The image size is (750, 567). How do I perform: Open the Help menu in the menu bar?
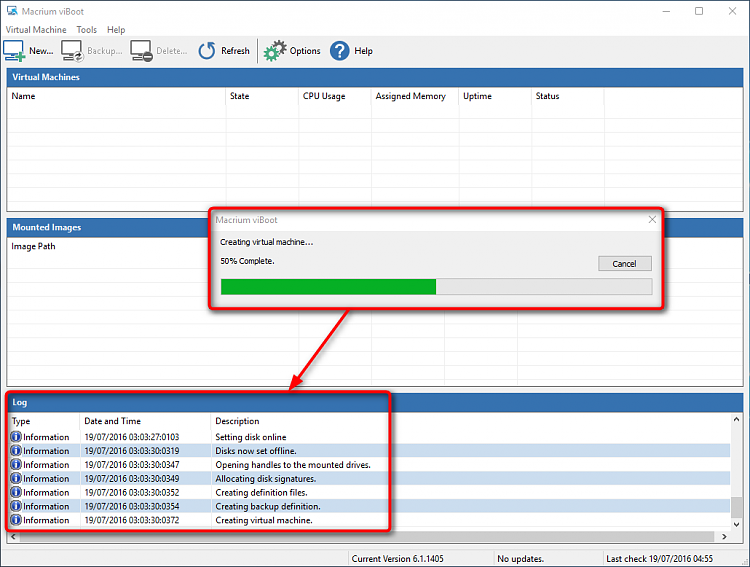(116, 30)
